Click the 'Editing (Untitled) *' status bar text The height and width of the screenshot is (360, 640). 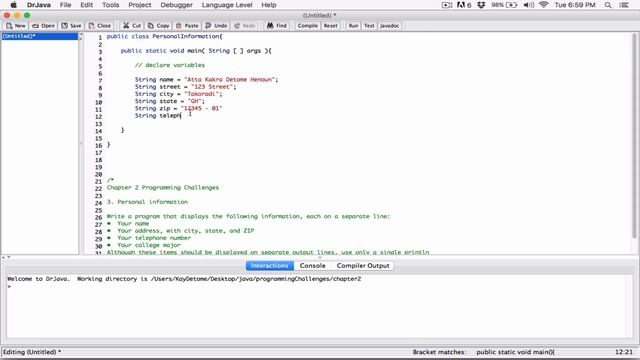click(x=32, y=352)
